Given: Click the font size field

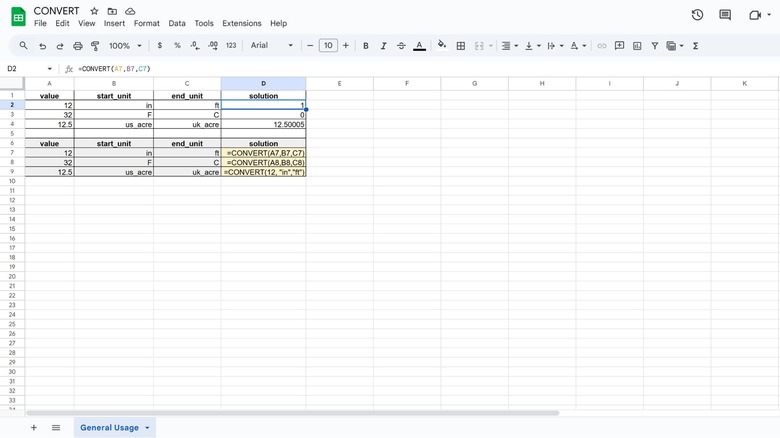Looking at the screenshot, I should tap(328, 45).
